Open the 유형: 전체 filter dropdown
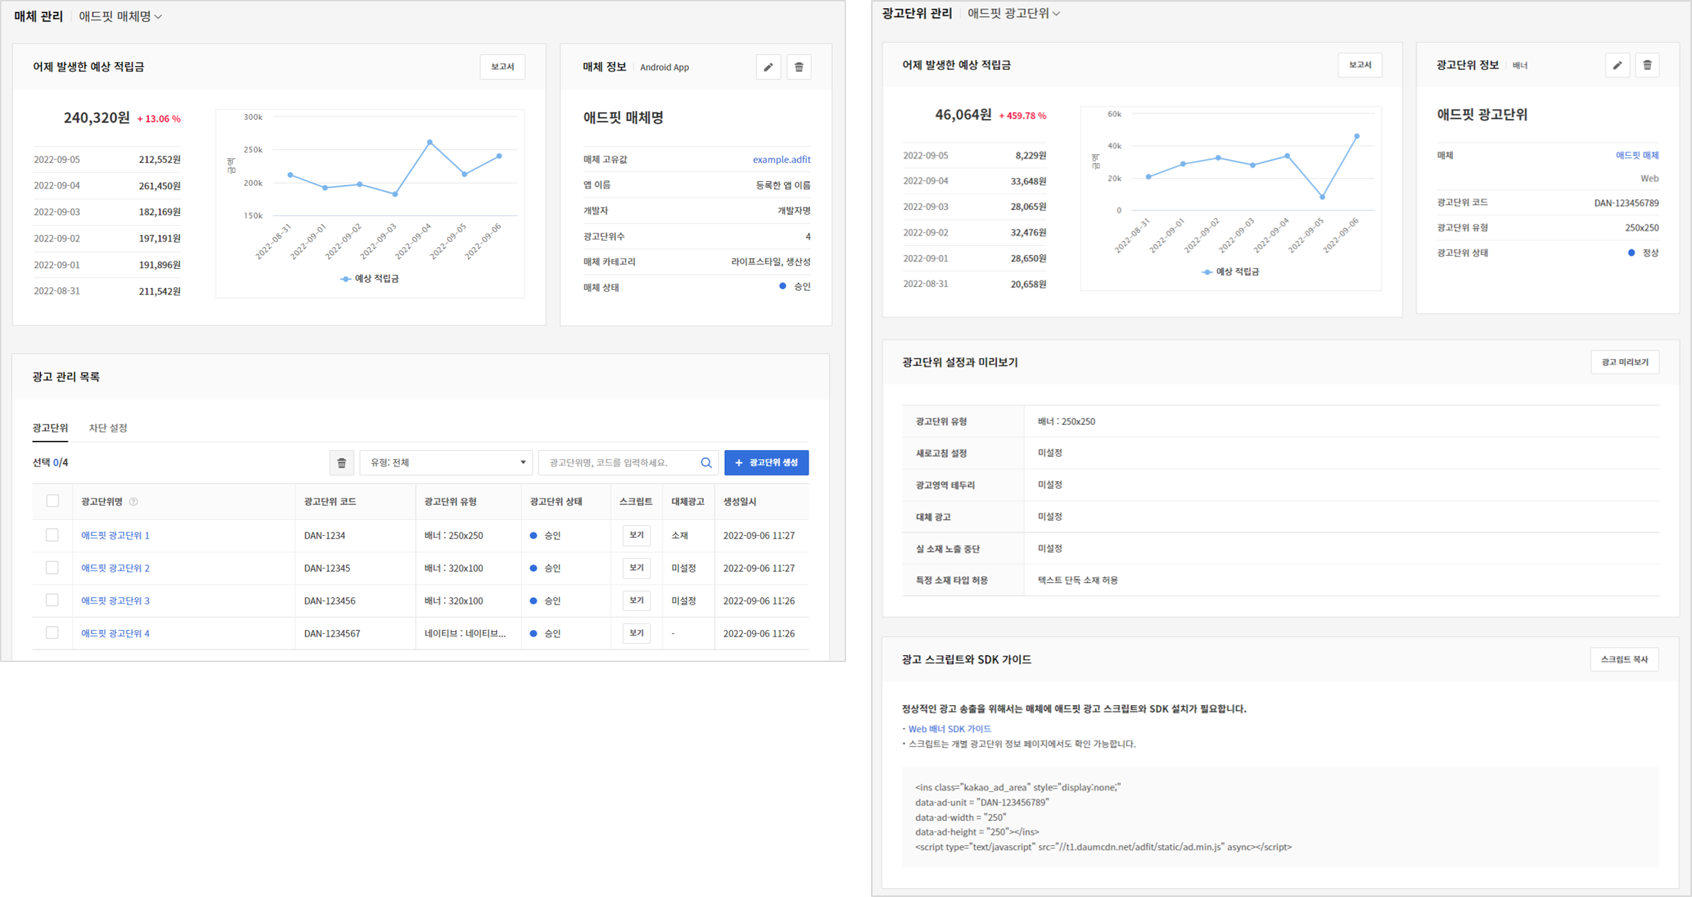Viewport: 1692px width, 897px height. pos(446,463)
